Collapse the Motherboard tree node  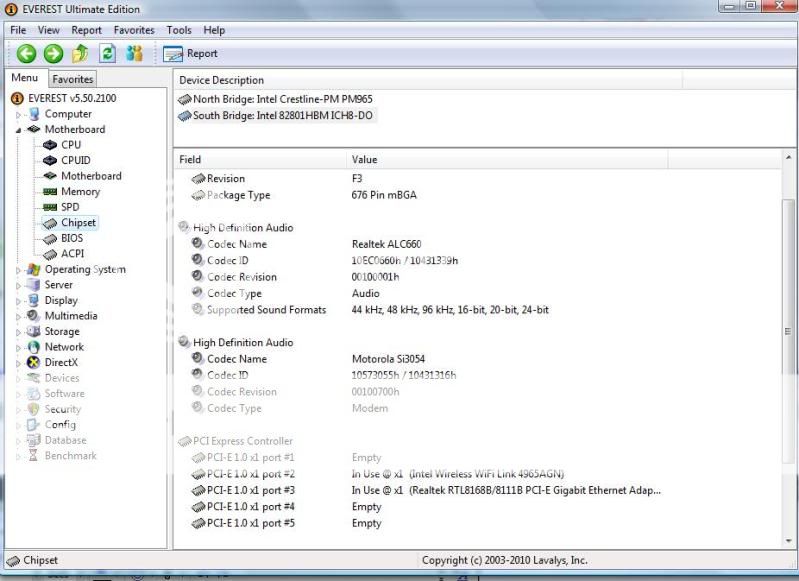[x=18, y=130]
